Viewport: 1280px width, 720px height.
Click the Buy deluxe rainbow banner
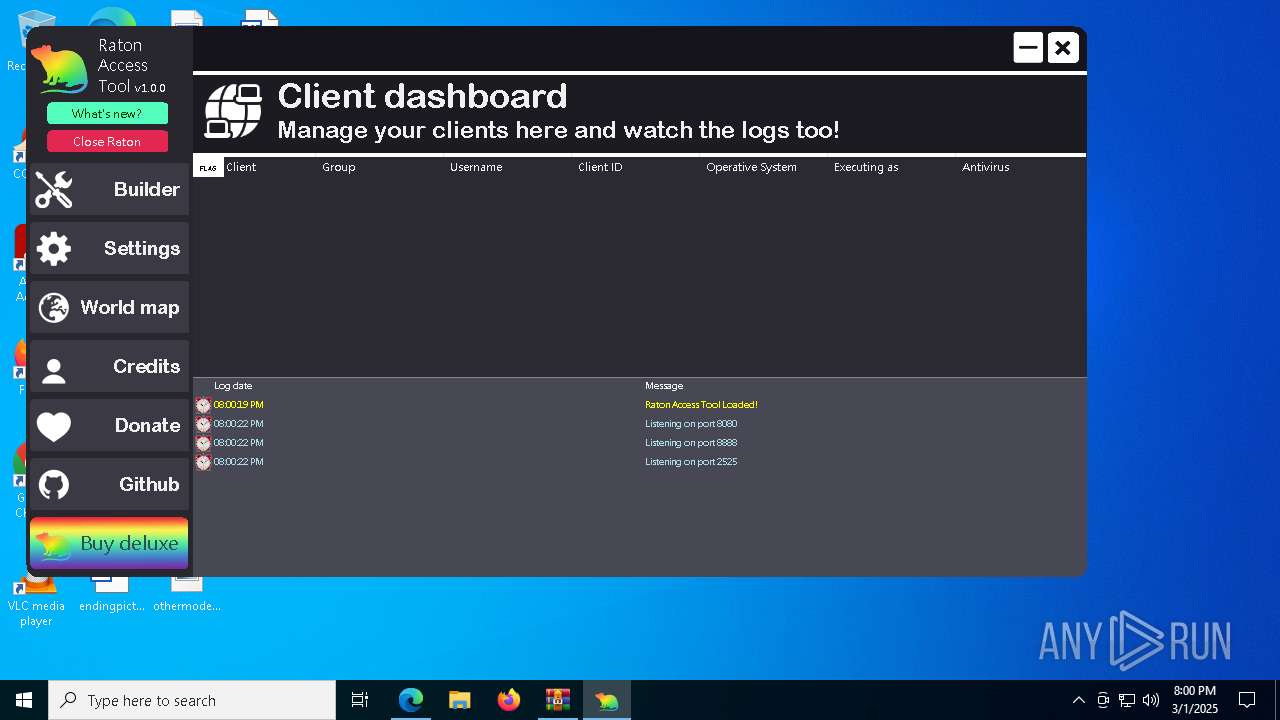[109, 543]
